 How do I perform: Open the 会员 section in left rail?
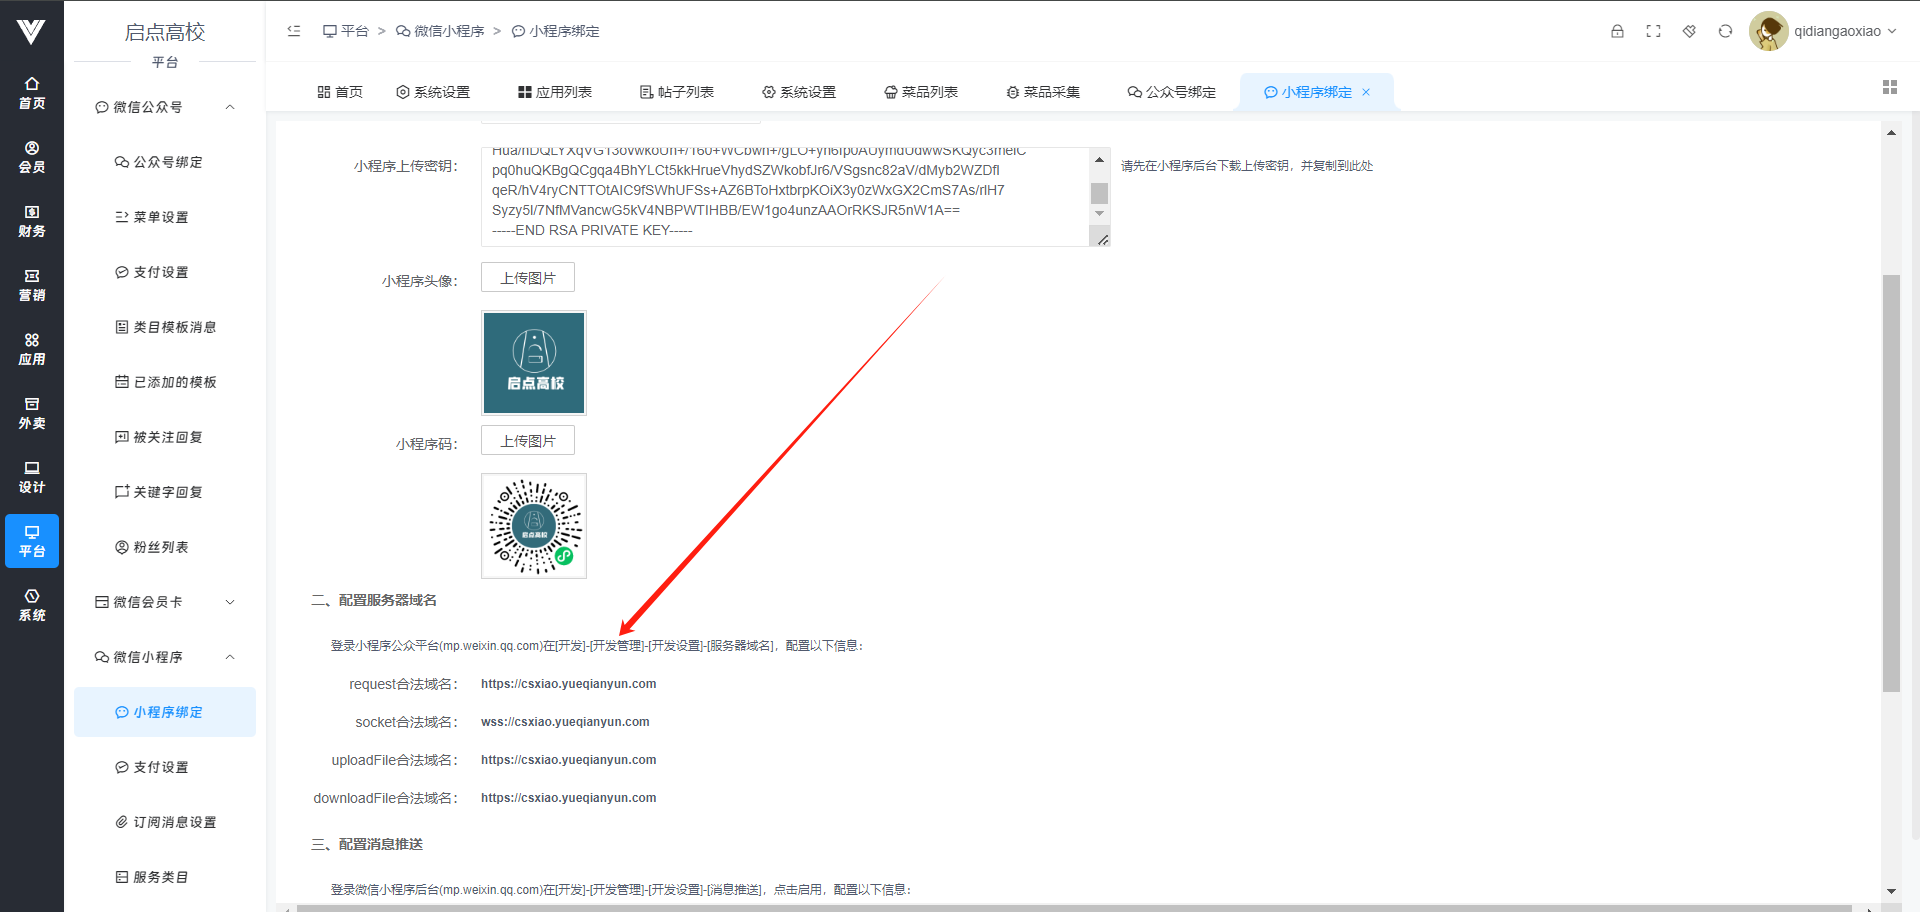click(32, 157)
